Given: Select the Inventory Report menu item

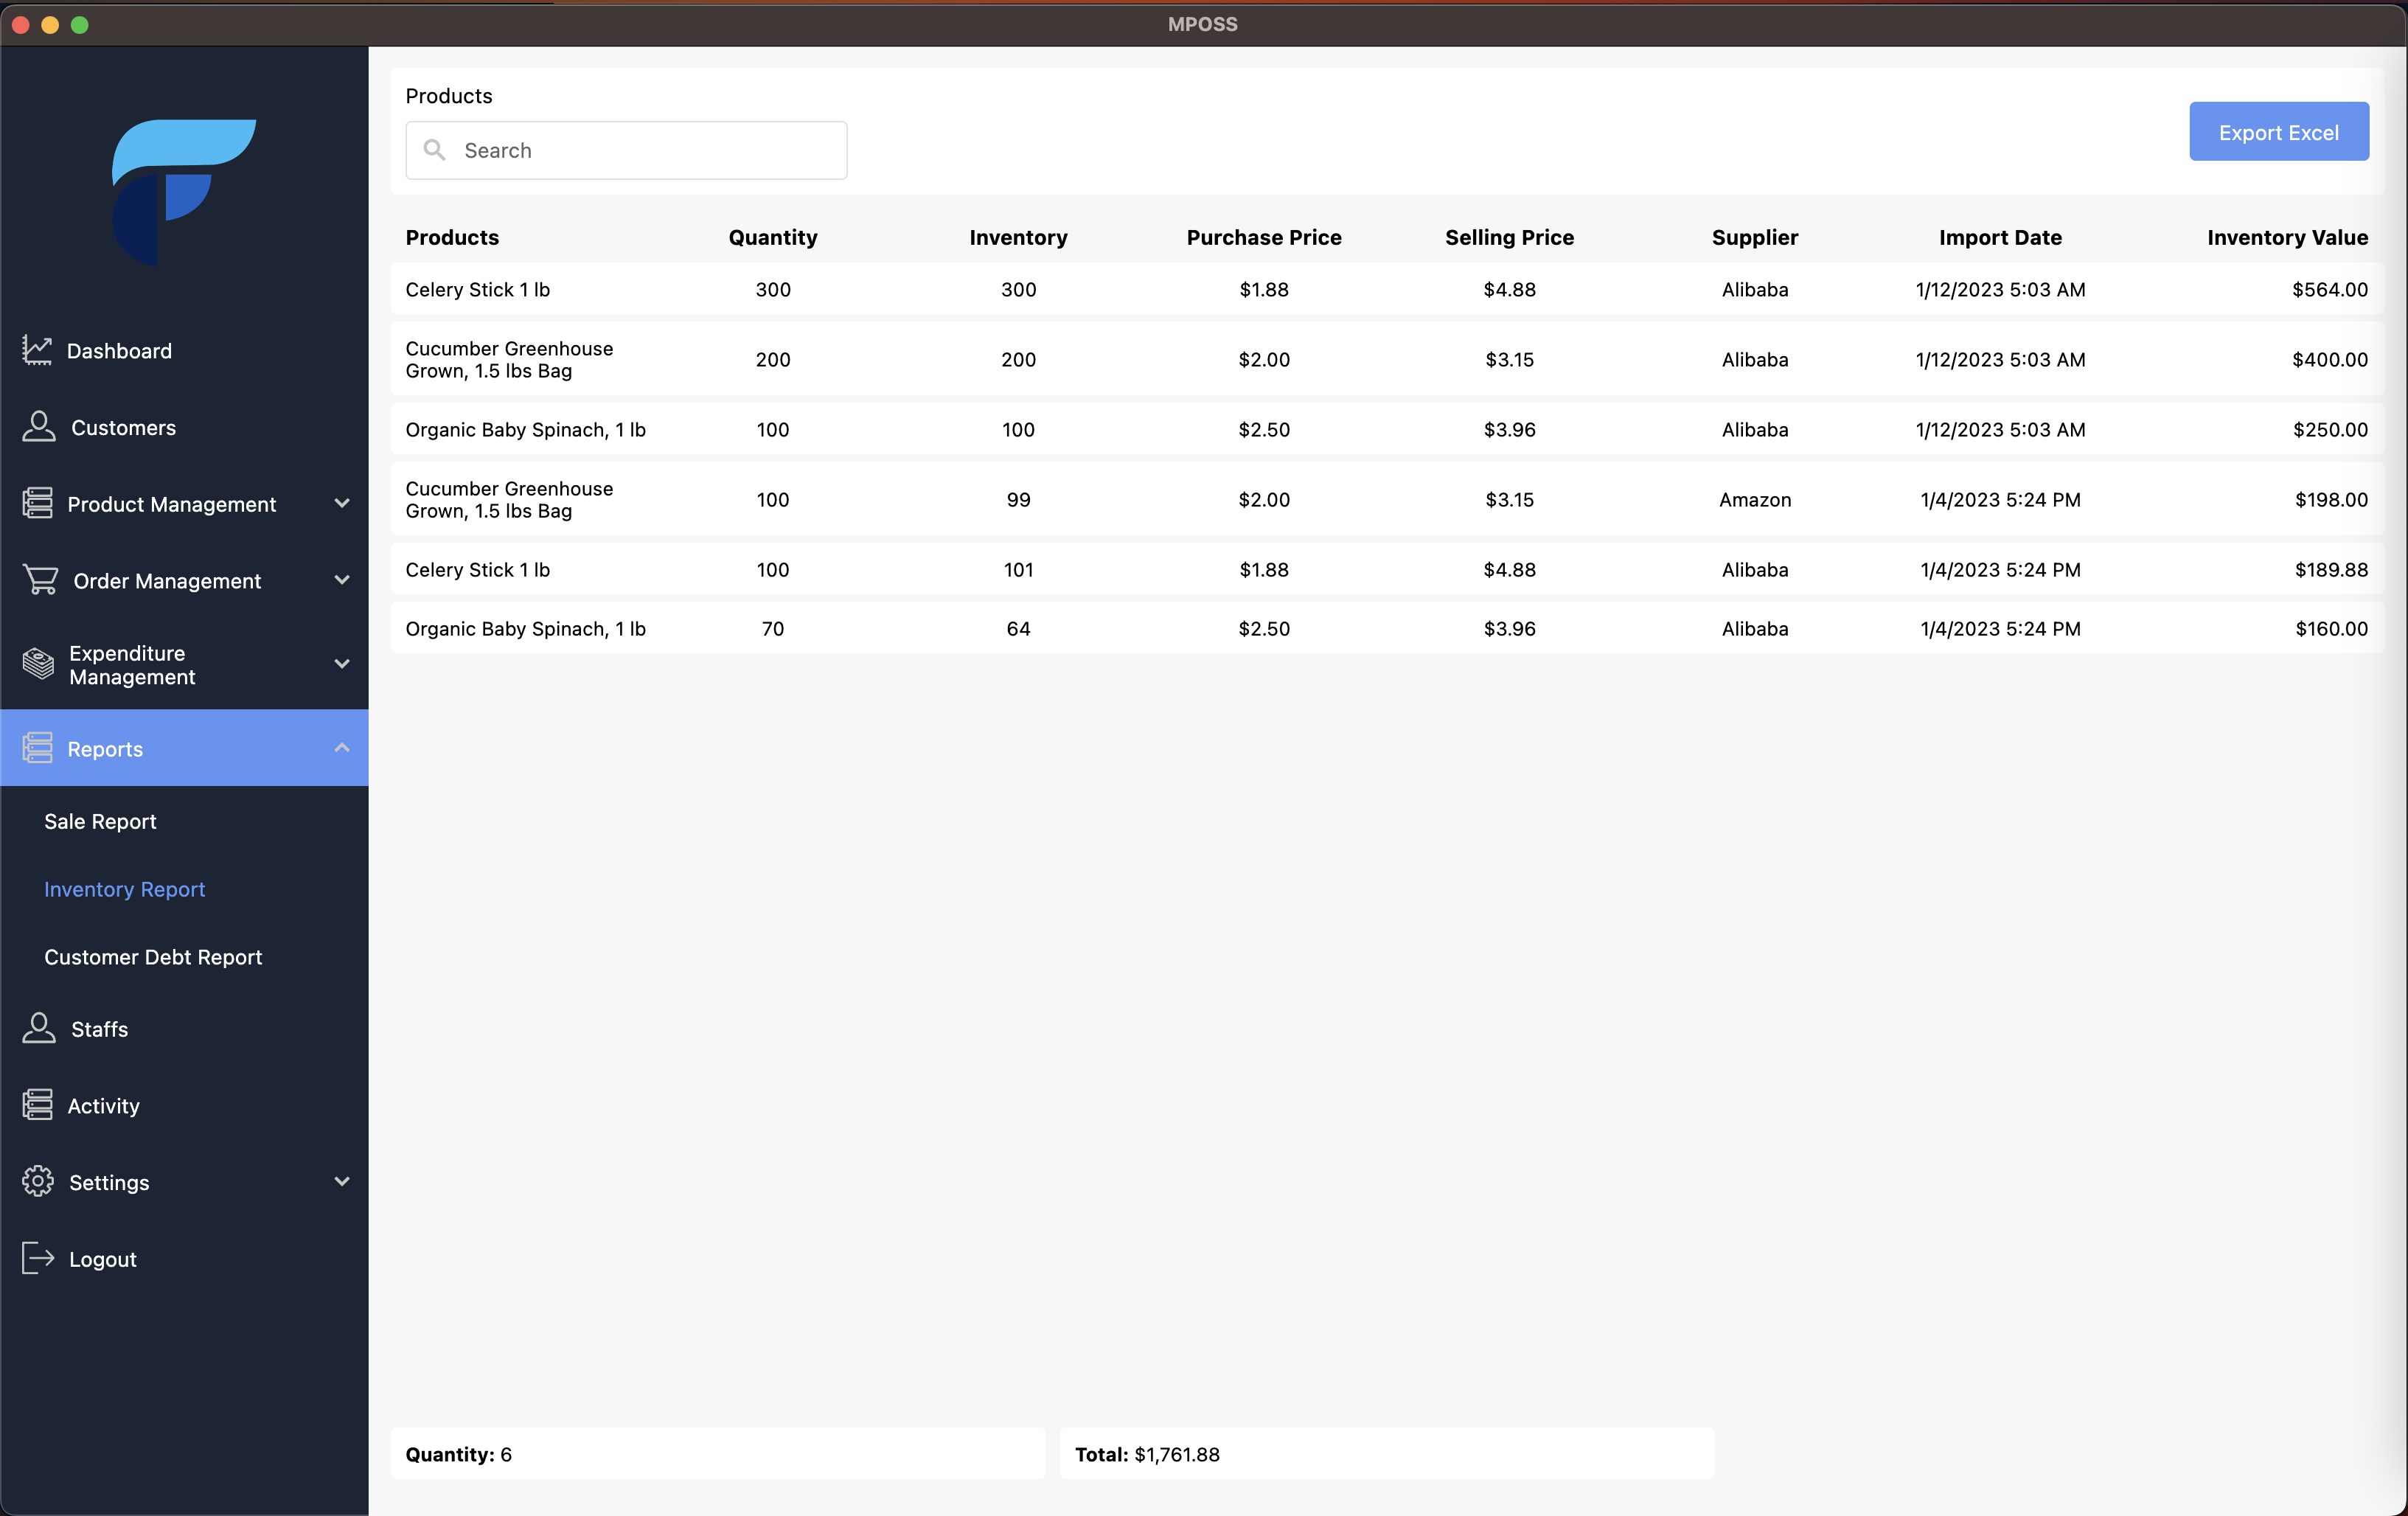Looking at the screenshot, I should pos(124,889).
